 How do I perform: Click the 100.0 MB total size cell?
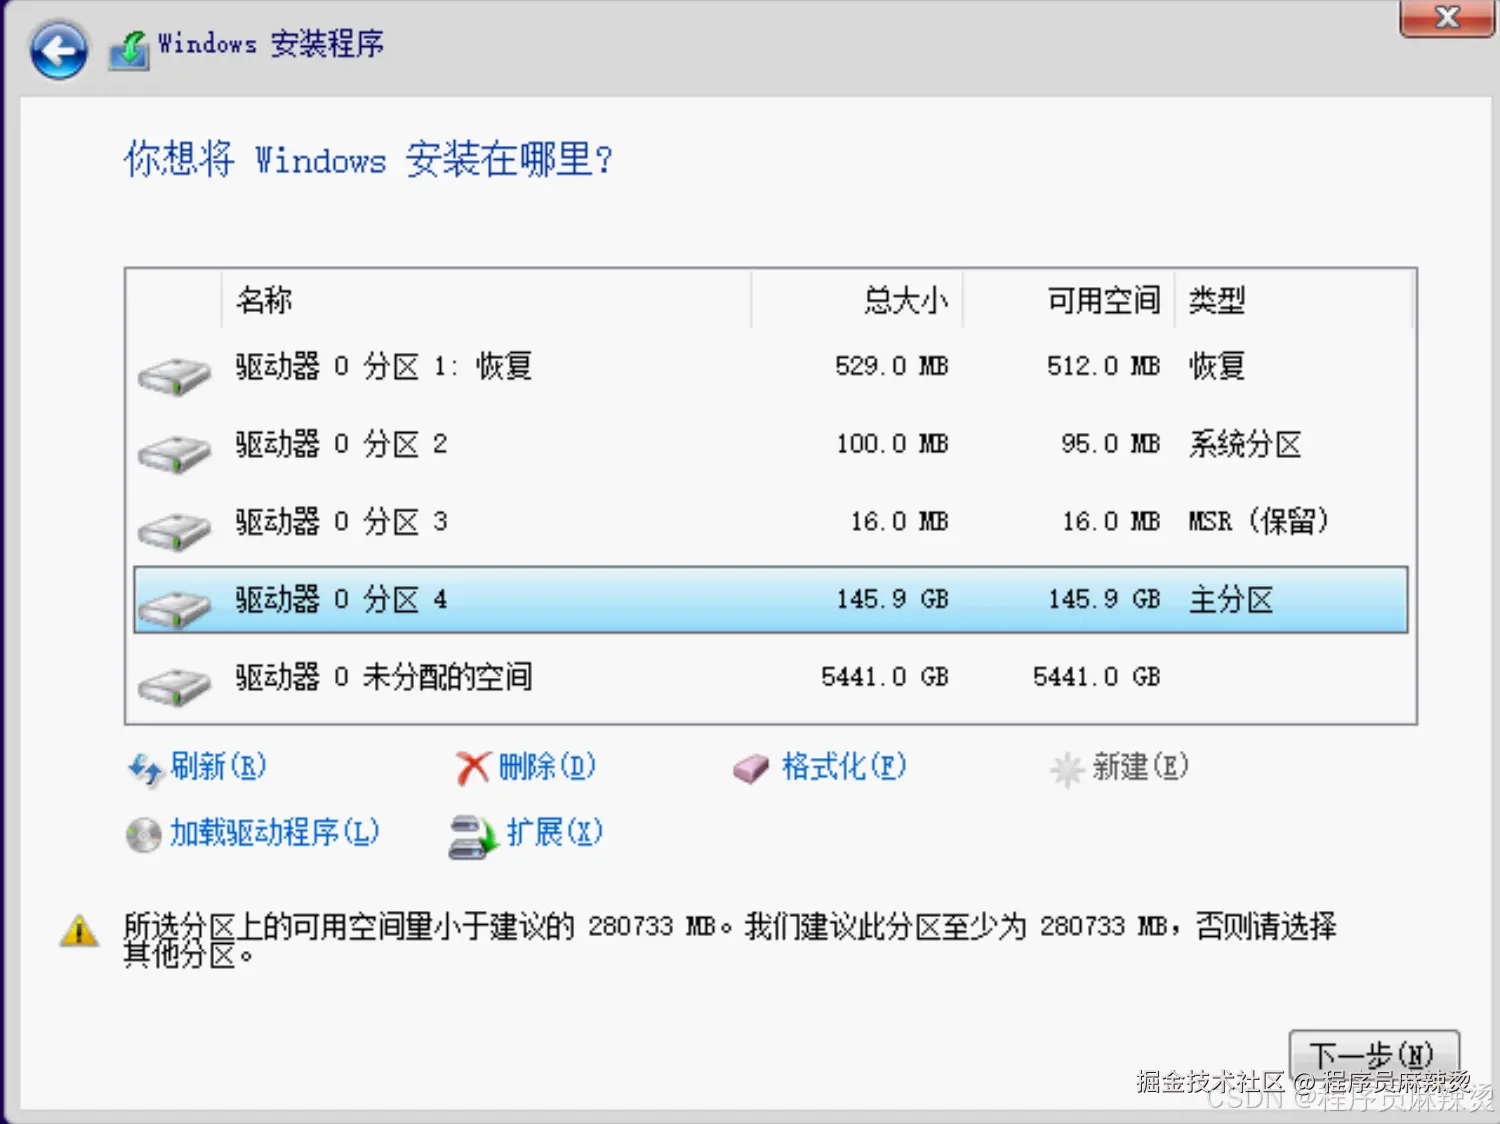point(892,444)
